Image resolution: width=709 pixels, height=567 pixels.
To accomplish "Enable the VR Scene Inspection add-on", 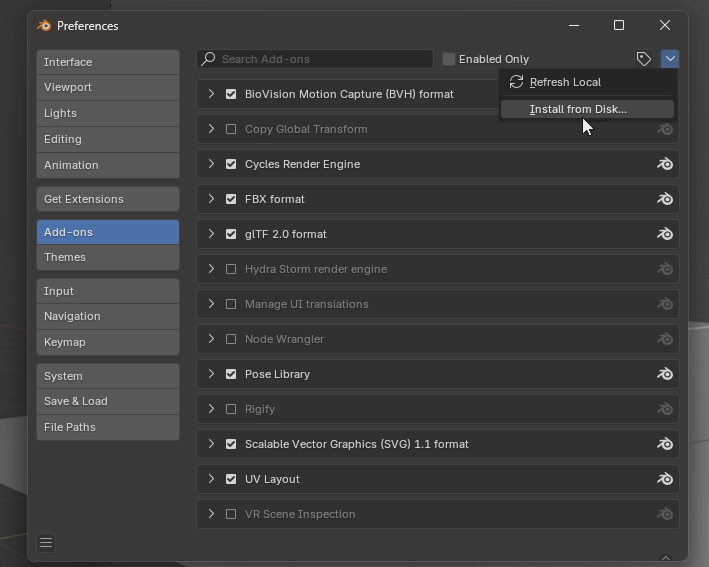I will [231, 514].
